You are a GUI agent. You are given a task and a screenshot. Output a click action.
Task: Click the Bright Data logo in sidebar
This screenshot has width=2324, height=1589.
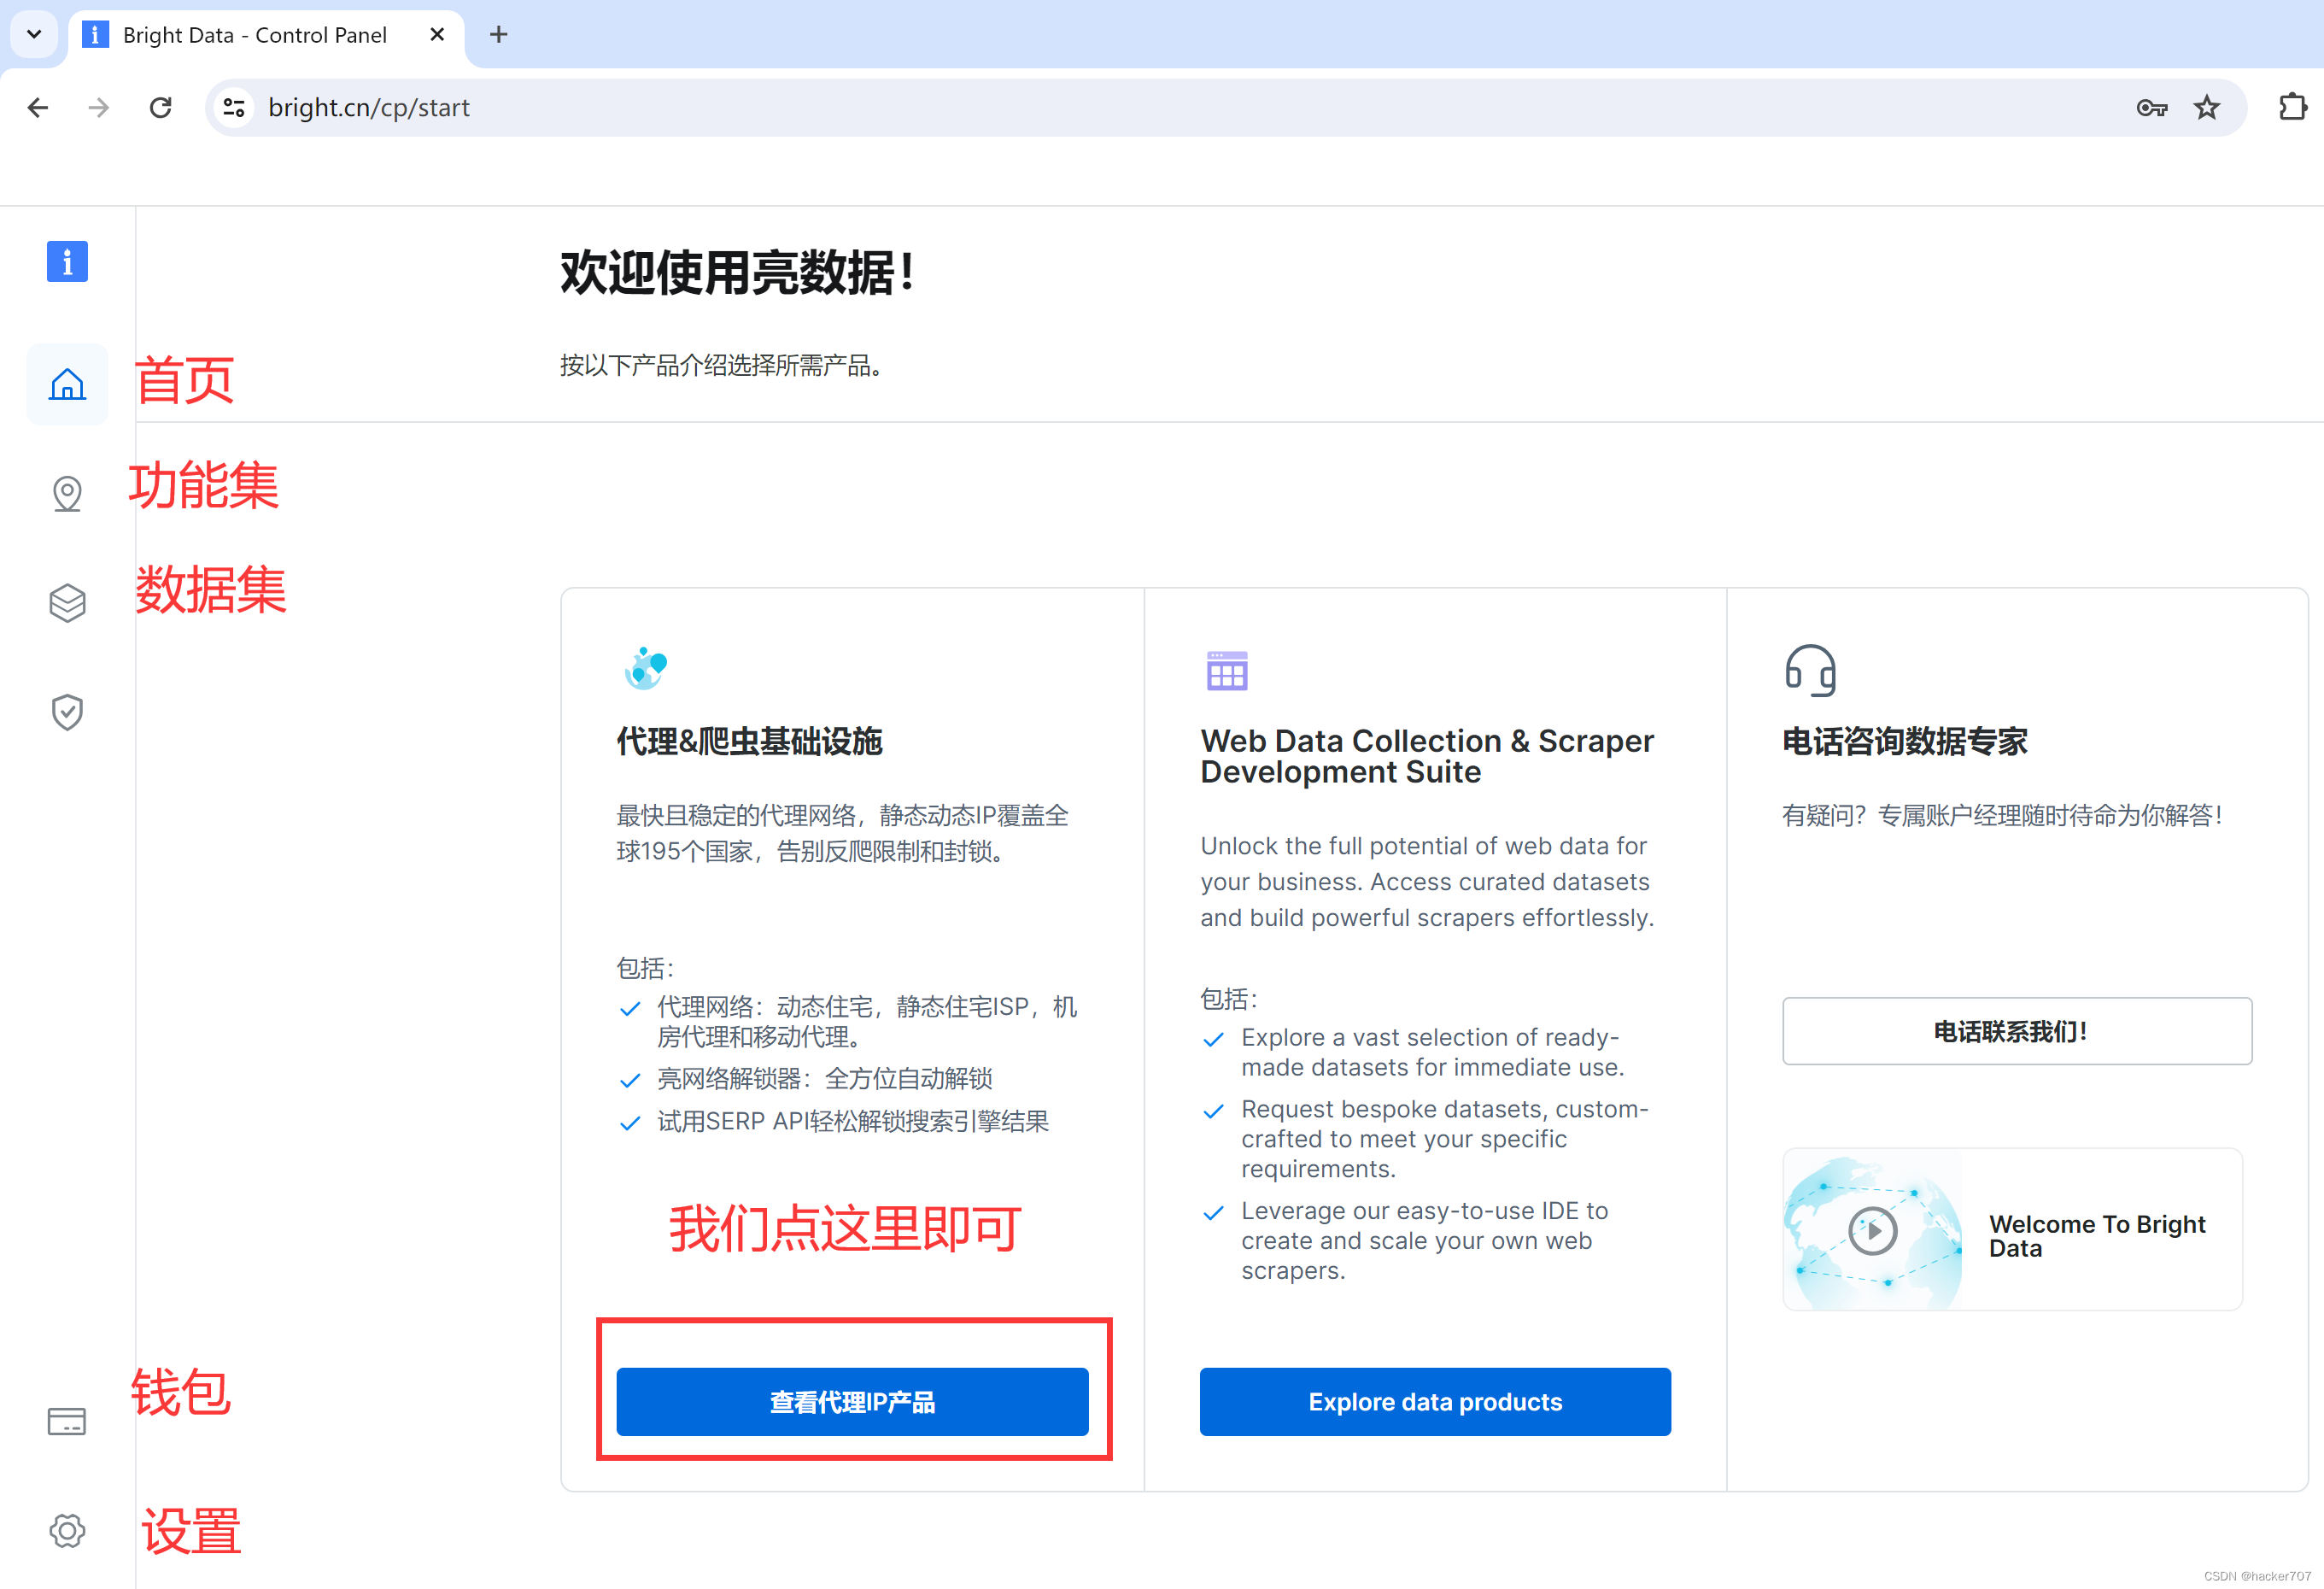67,262
